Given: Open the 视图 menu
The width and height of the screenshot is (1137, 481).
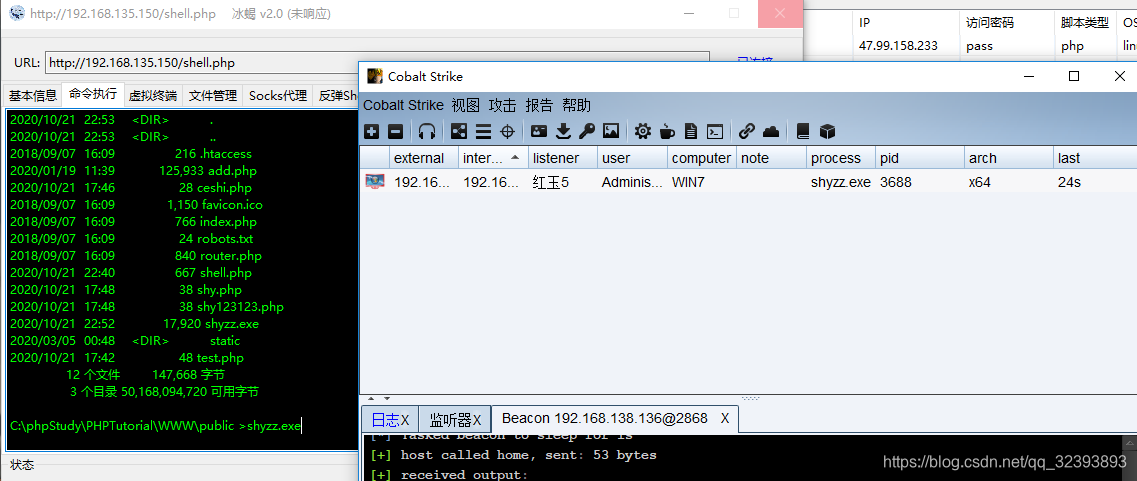Looking at the screenshot, I should [x=466, y=105].
